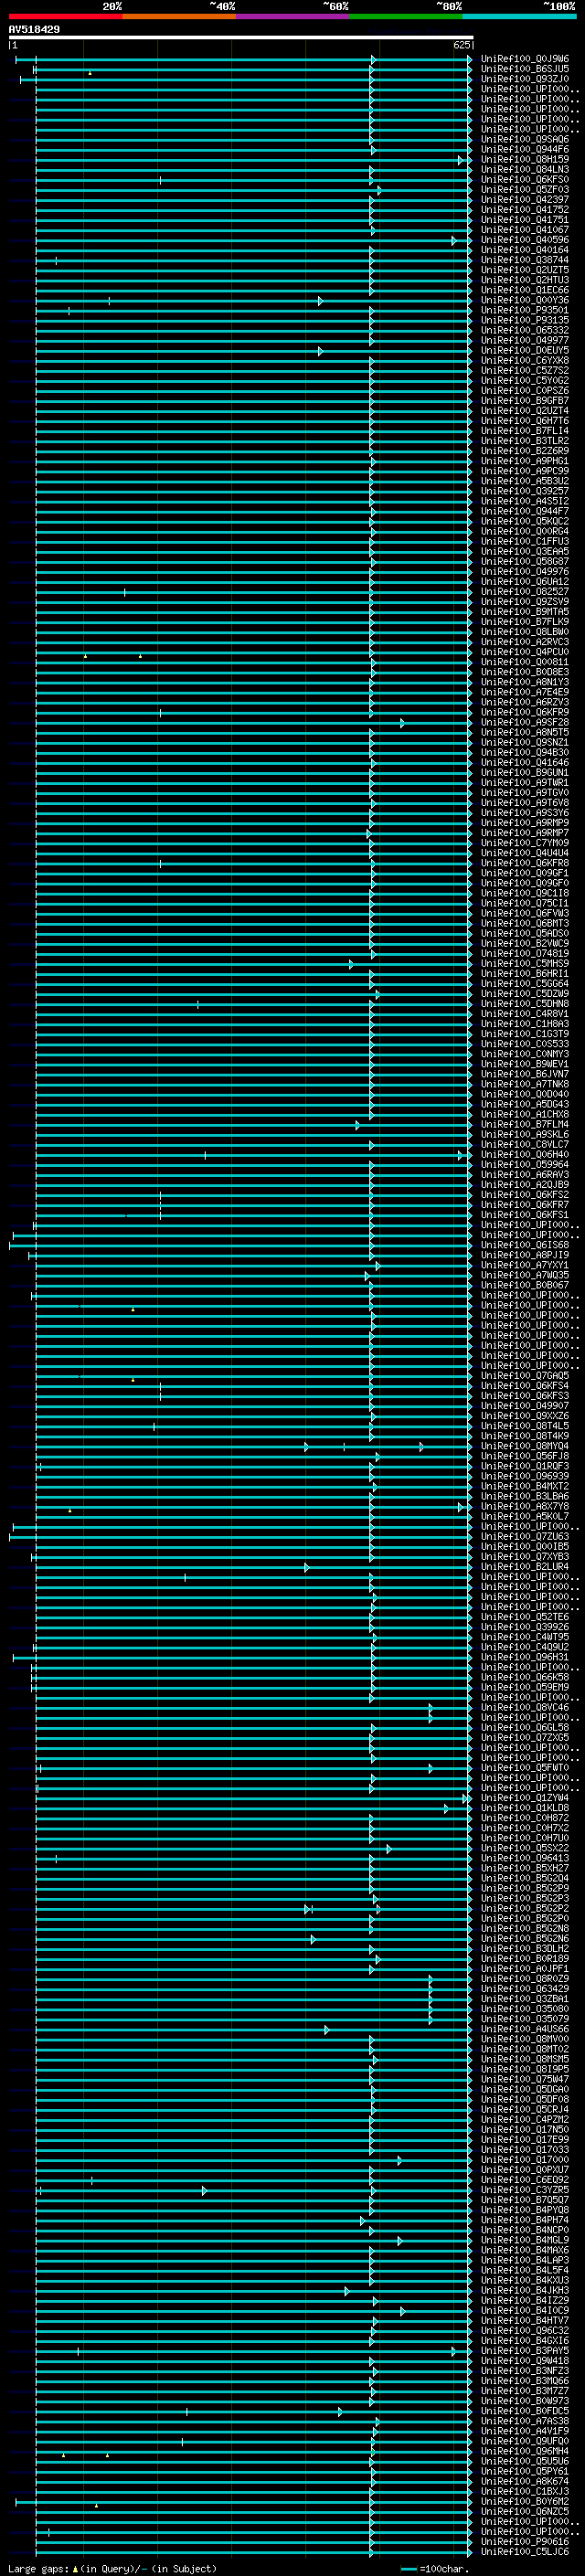Image resolution: width=585 pixels, height=2576 pixels.
Task: Select the query name AV518429
Action: pyautogui.click(x=34, y=29)
